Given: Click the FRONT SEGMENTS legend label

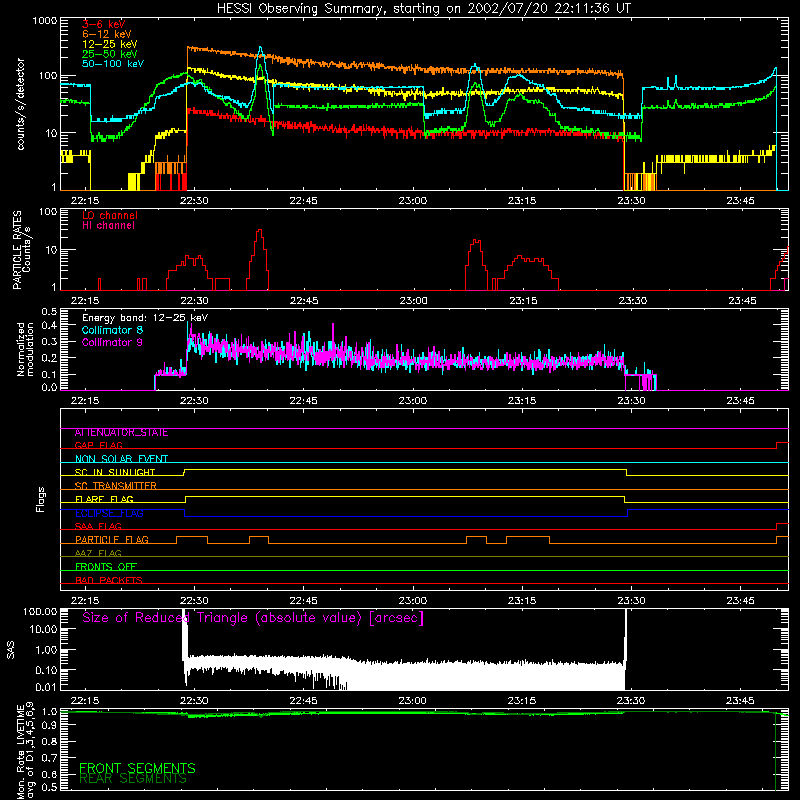Looking at the screenshot, I should [x=137, y=768].
